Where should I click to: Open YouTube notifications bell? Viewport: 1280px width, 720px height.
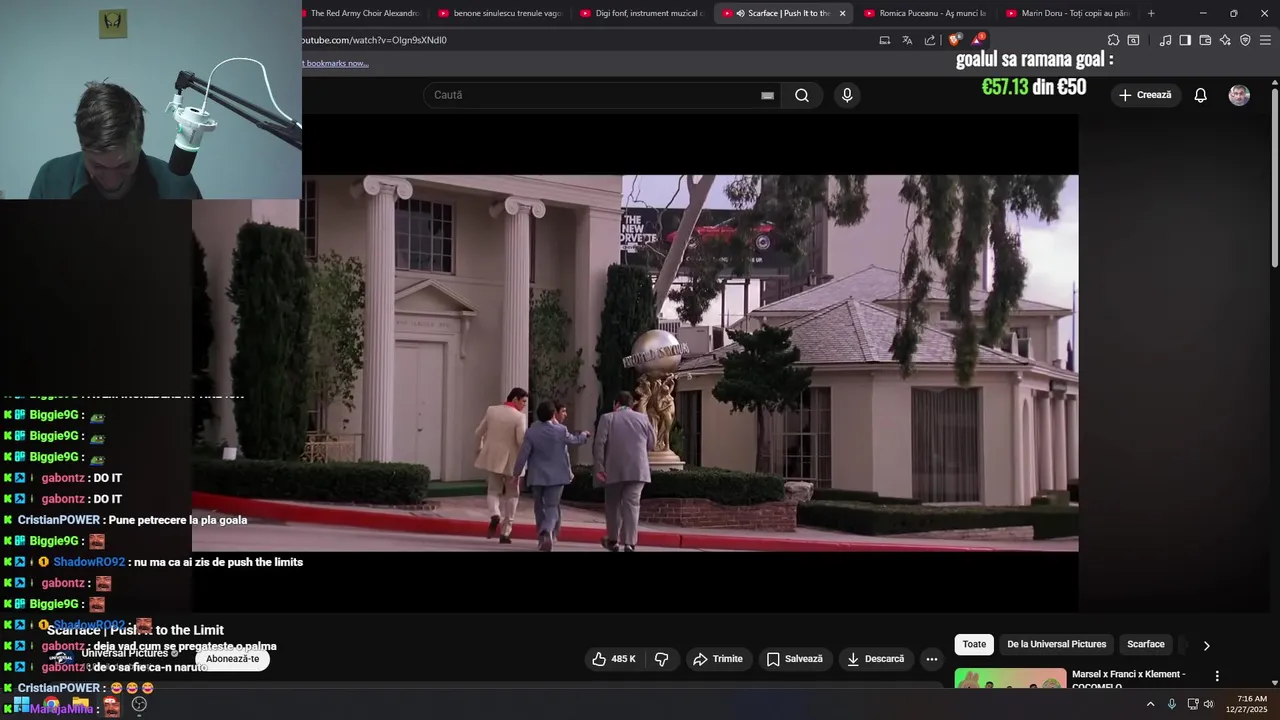coord(1201,95)
